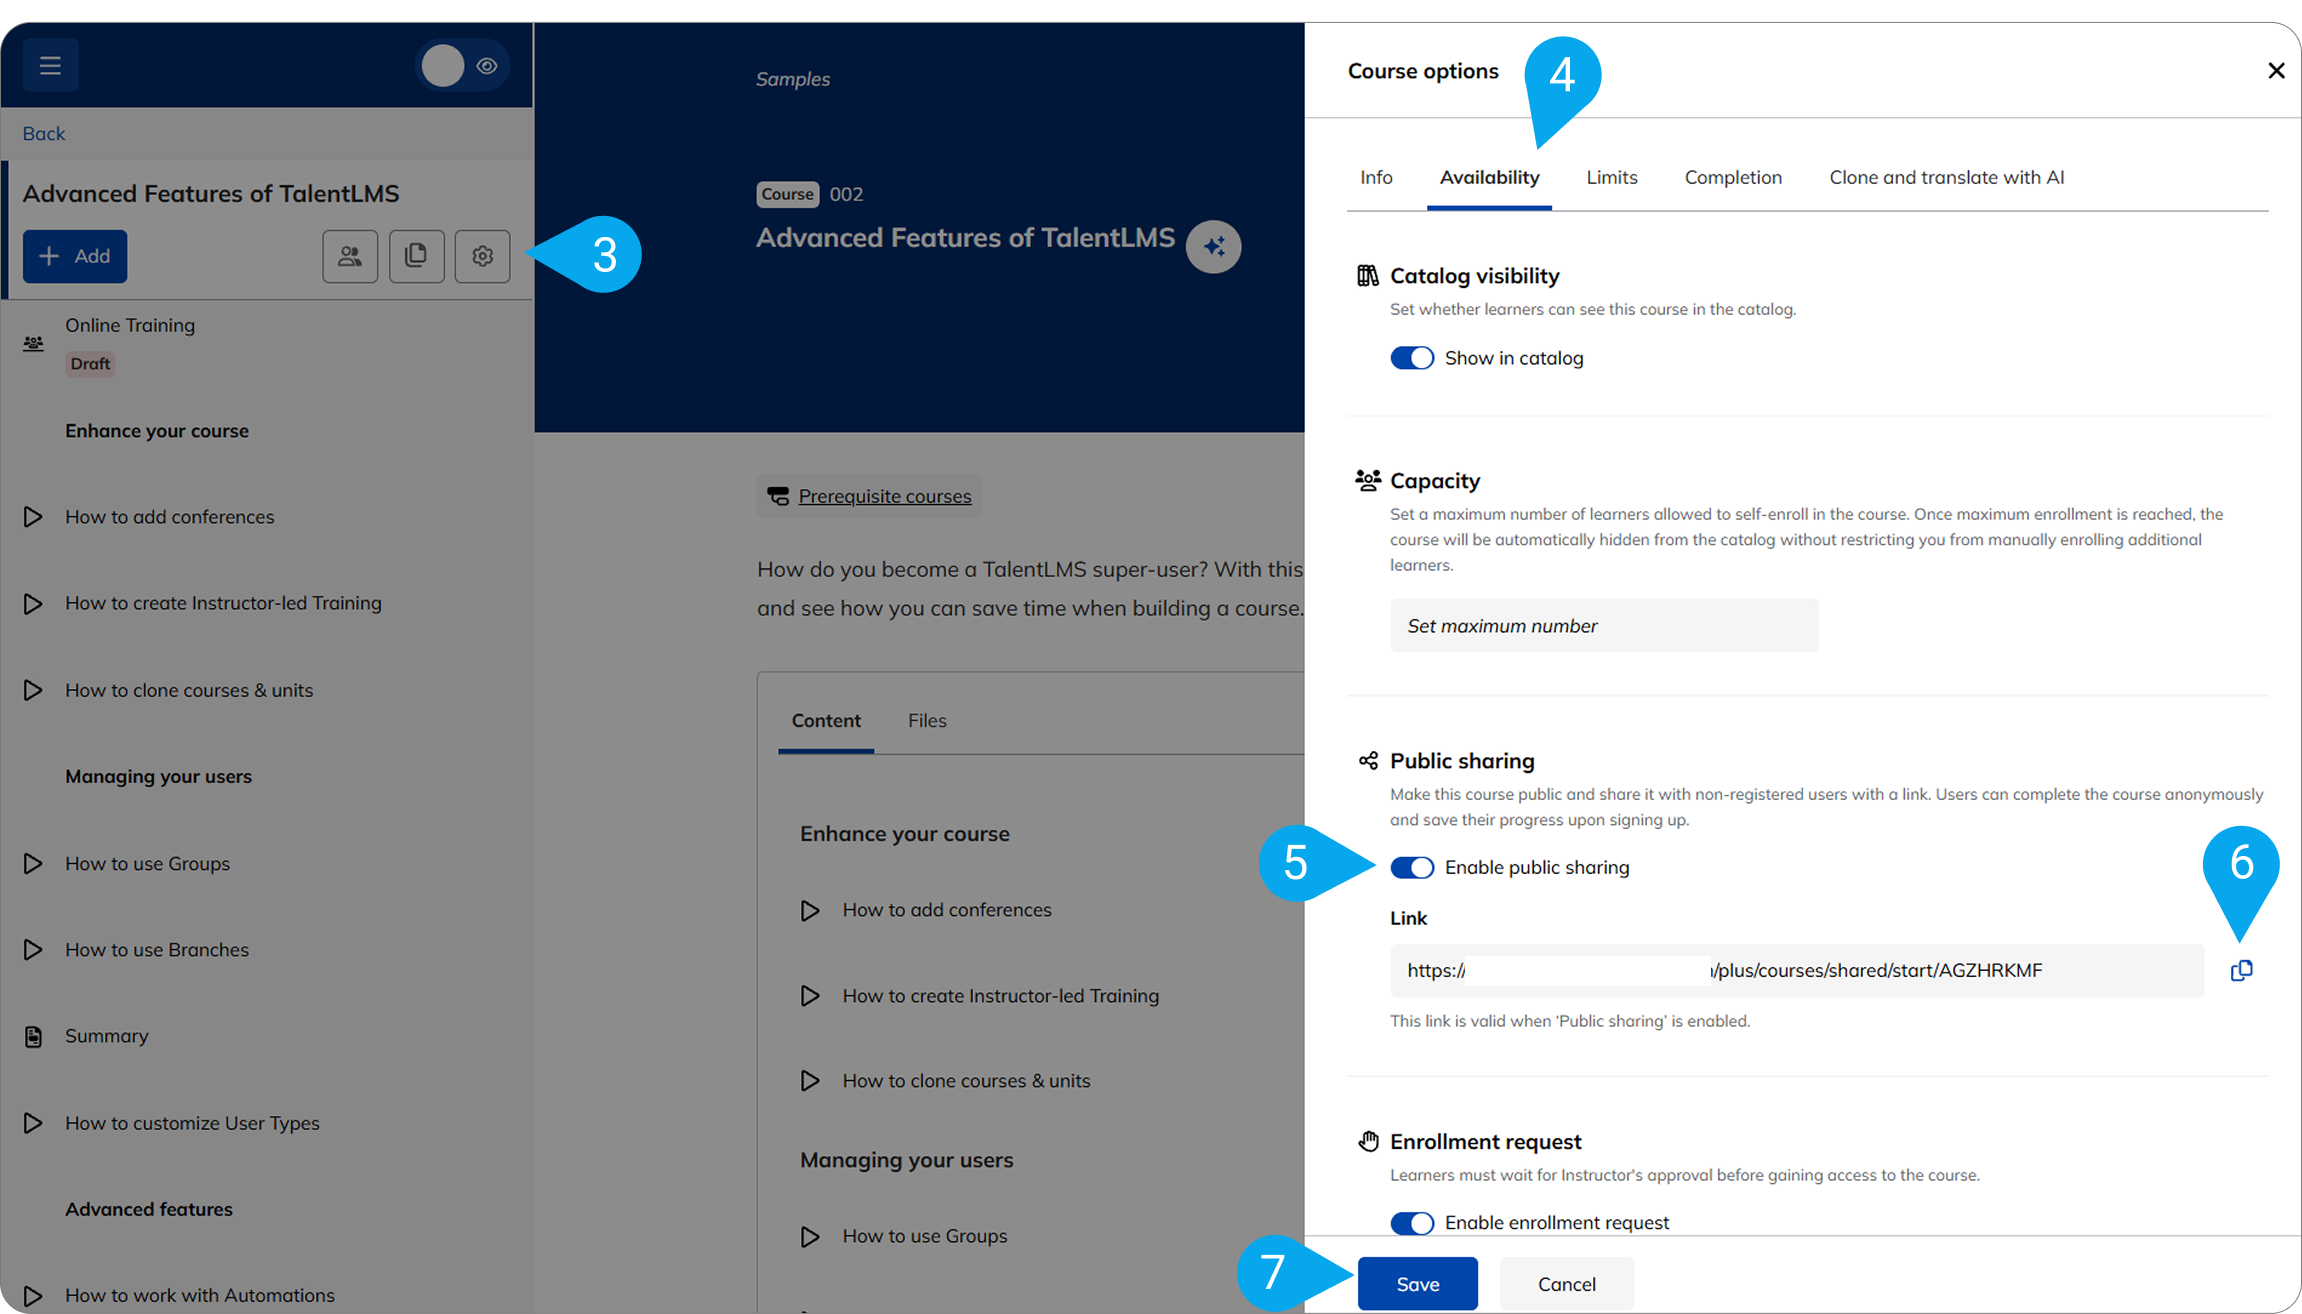Click the Prerequisite courses icon
2302x1314 pixels.
(x=778, y=496)
